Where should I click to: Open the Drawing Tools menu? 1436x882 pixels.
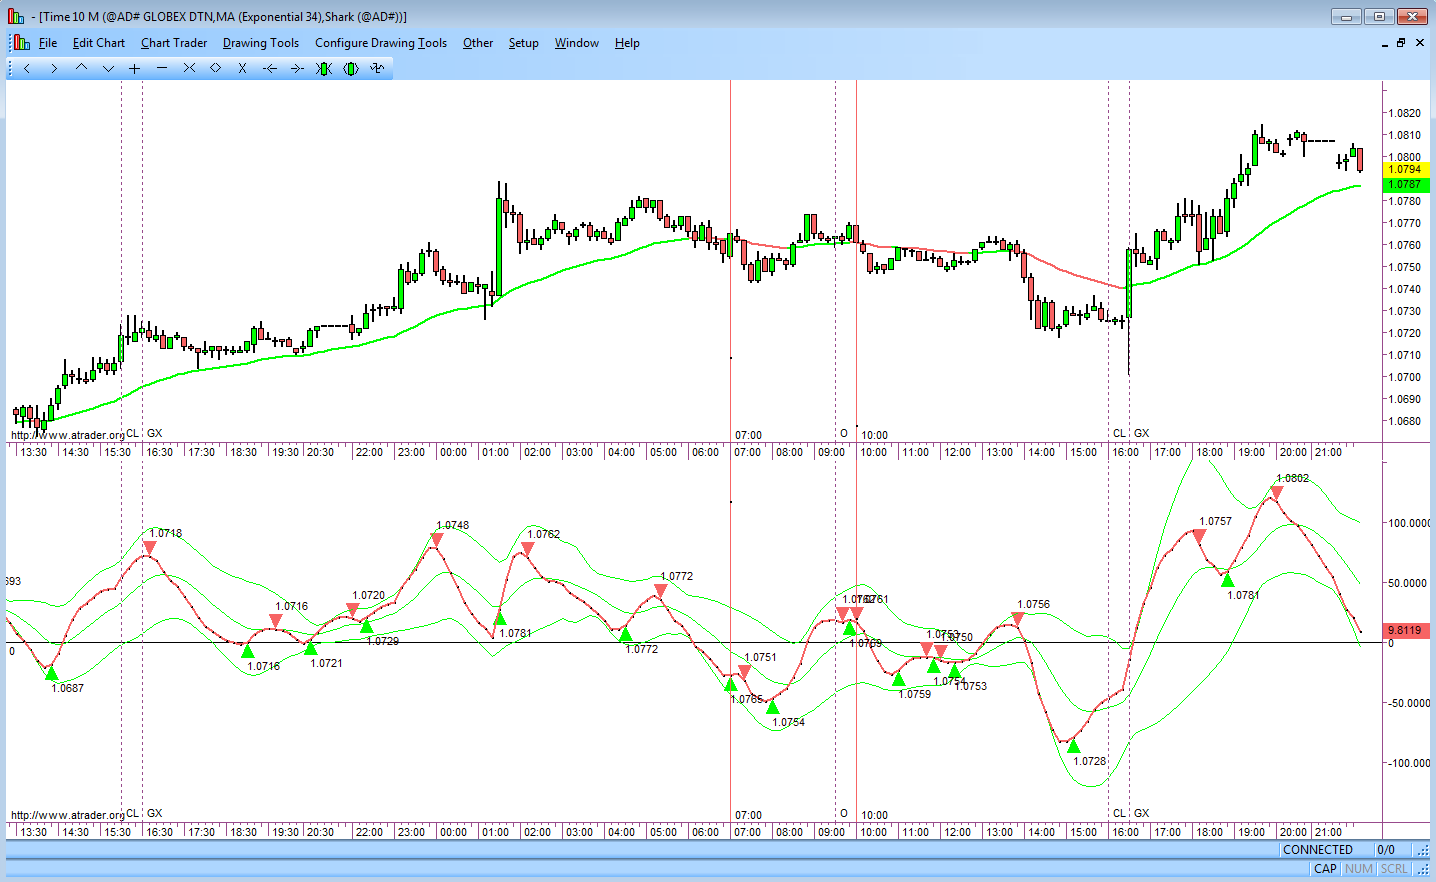261,43
